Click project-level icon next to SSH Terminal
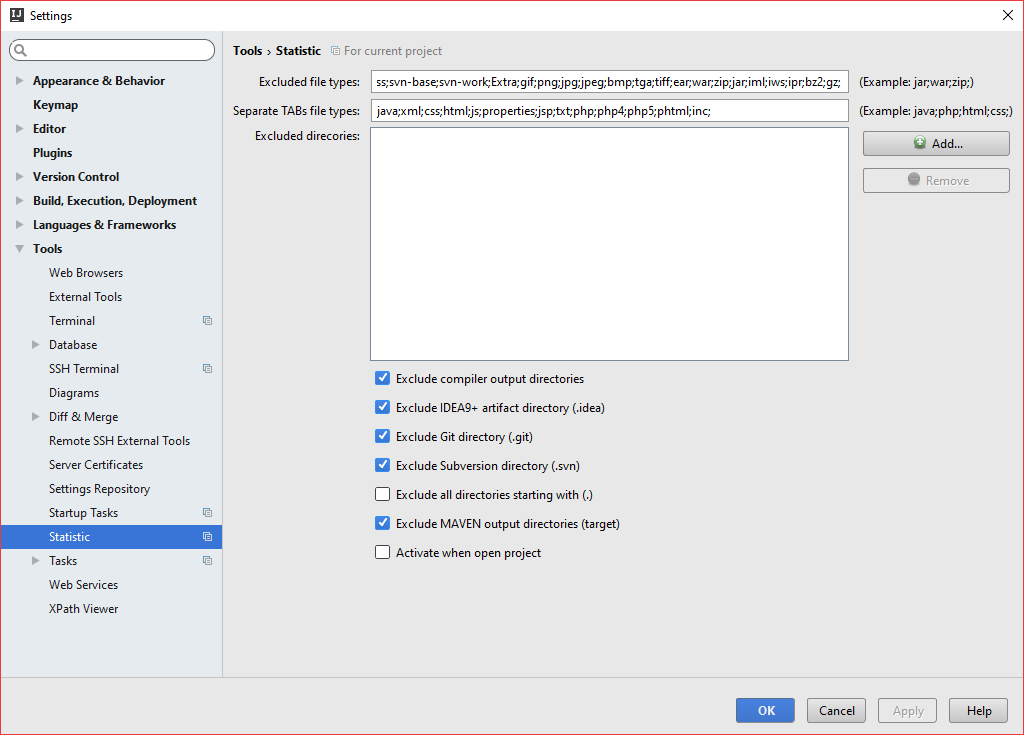This screenshot has height=735, width=1024. (208, 369)
